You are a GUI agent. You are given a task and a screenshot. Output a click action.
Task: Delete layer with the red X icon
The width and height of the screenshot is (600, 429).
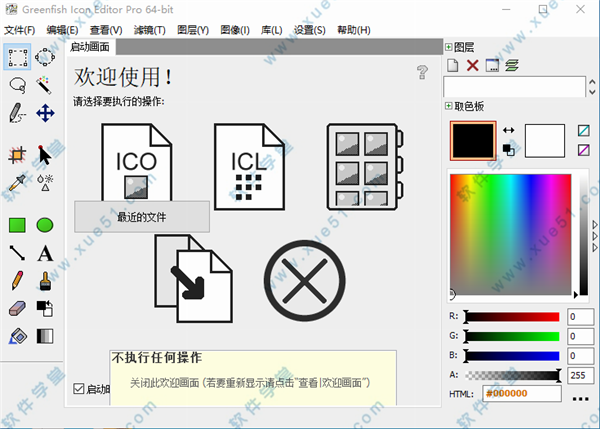(473, 65)
